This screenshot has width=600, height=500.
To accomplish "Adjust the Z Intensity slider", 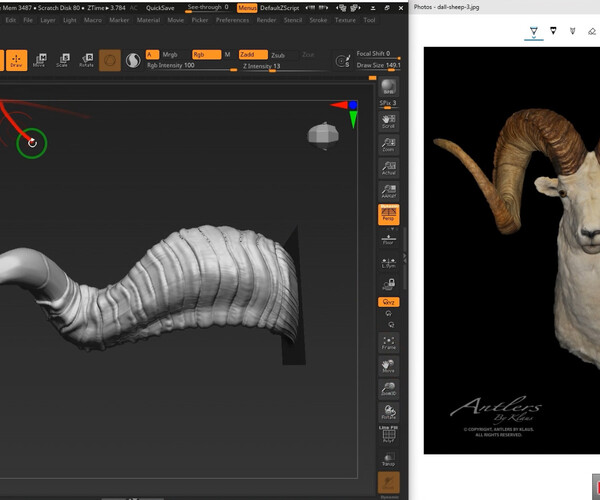I will coord(285,67).
